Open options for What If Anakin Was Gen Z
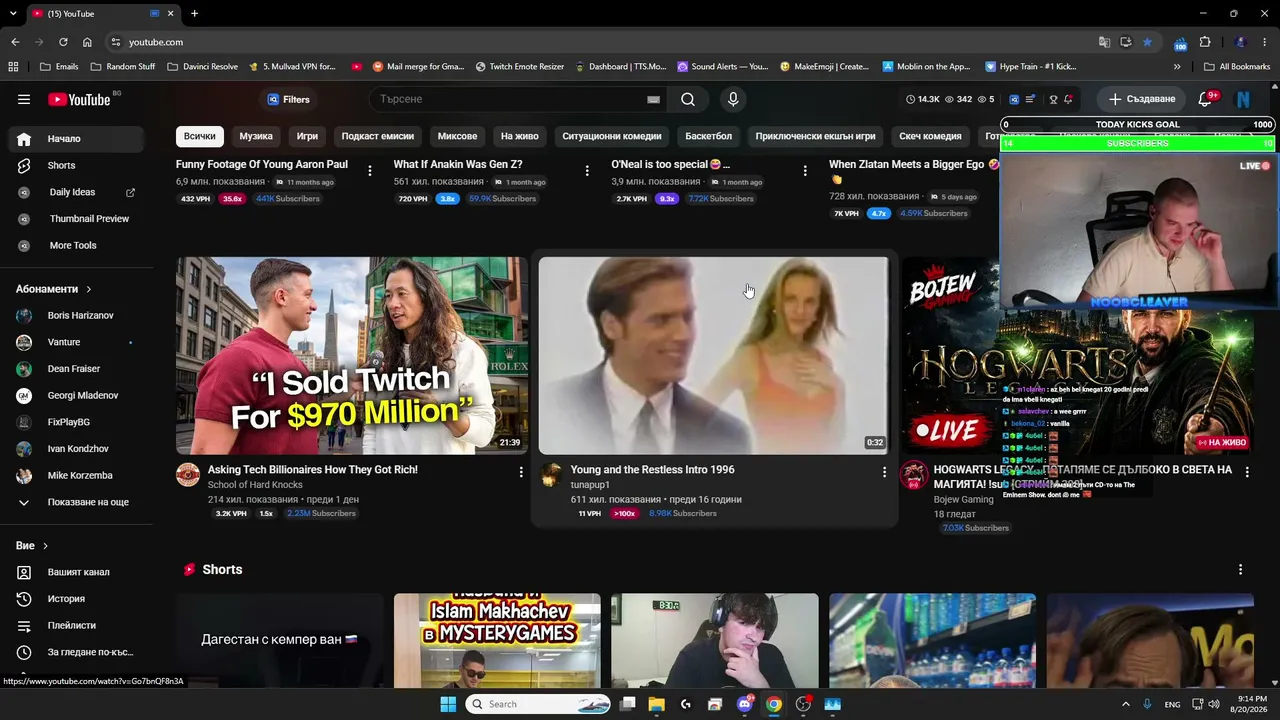The image size is (1280, 720). click(587, 171)
